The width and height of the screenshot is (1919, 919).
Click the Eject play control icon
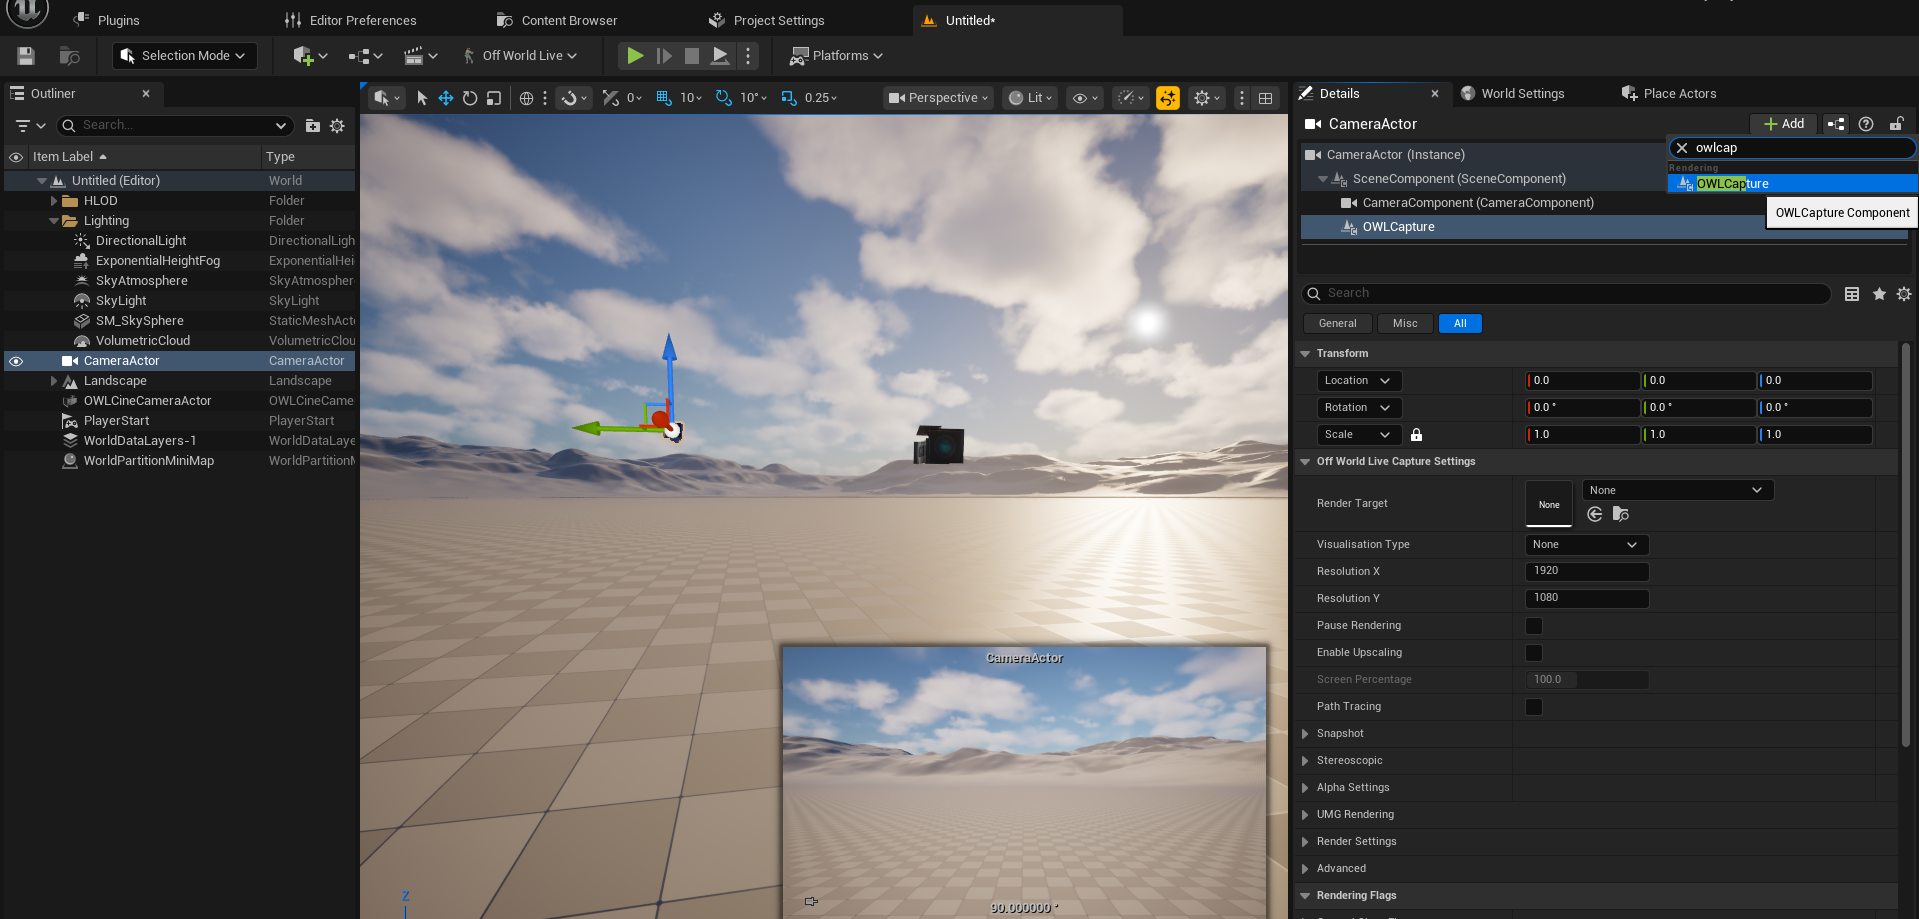(719, 56)
